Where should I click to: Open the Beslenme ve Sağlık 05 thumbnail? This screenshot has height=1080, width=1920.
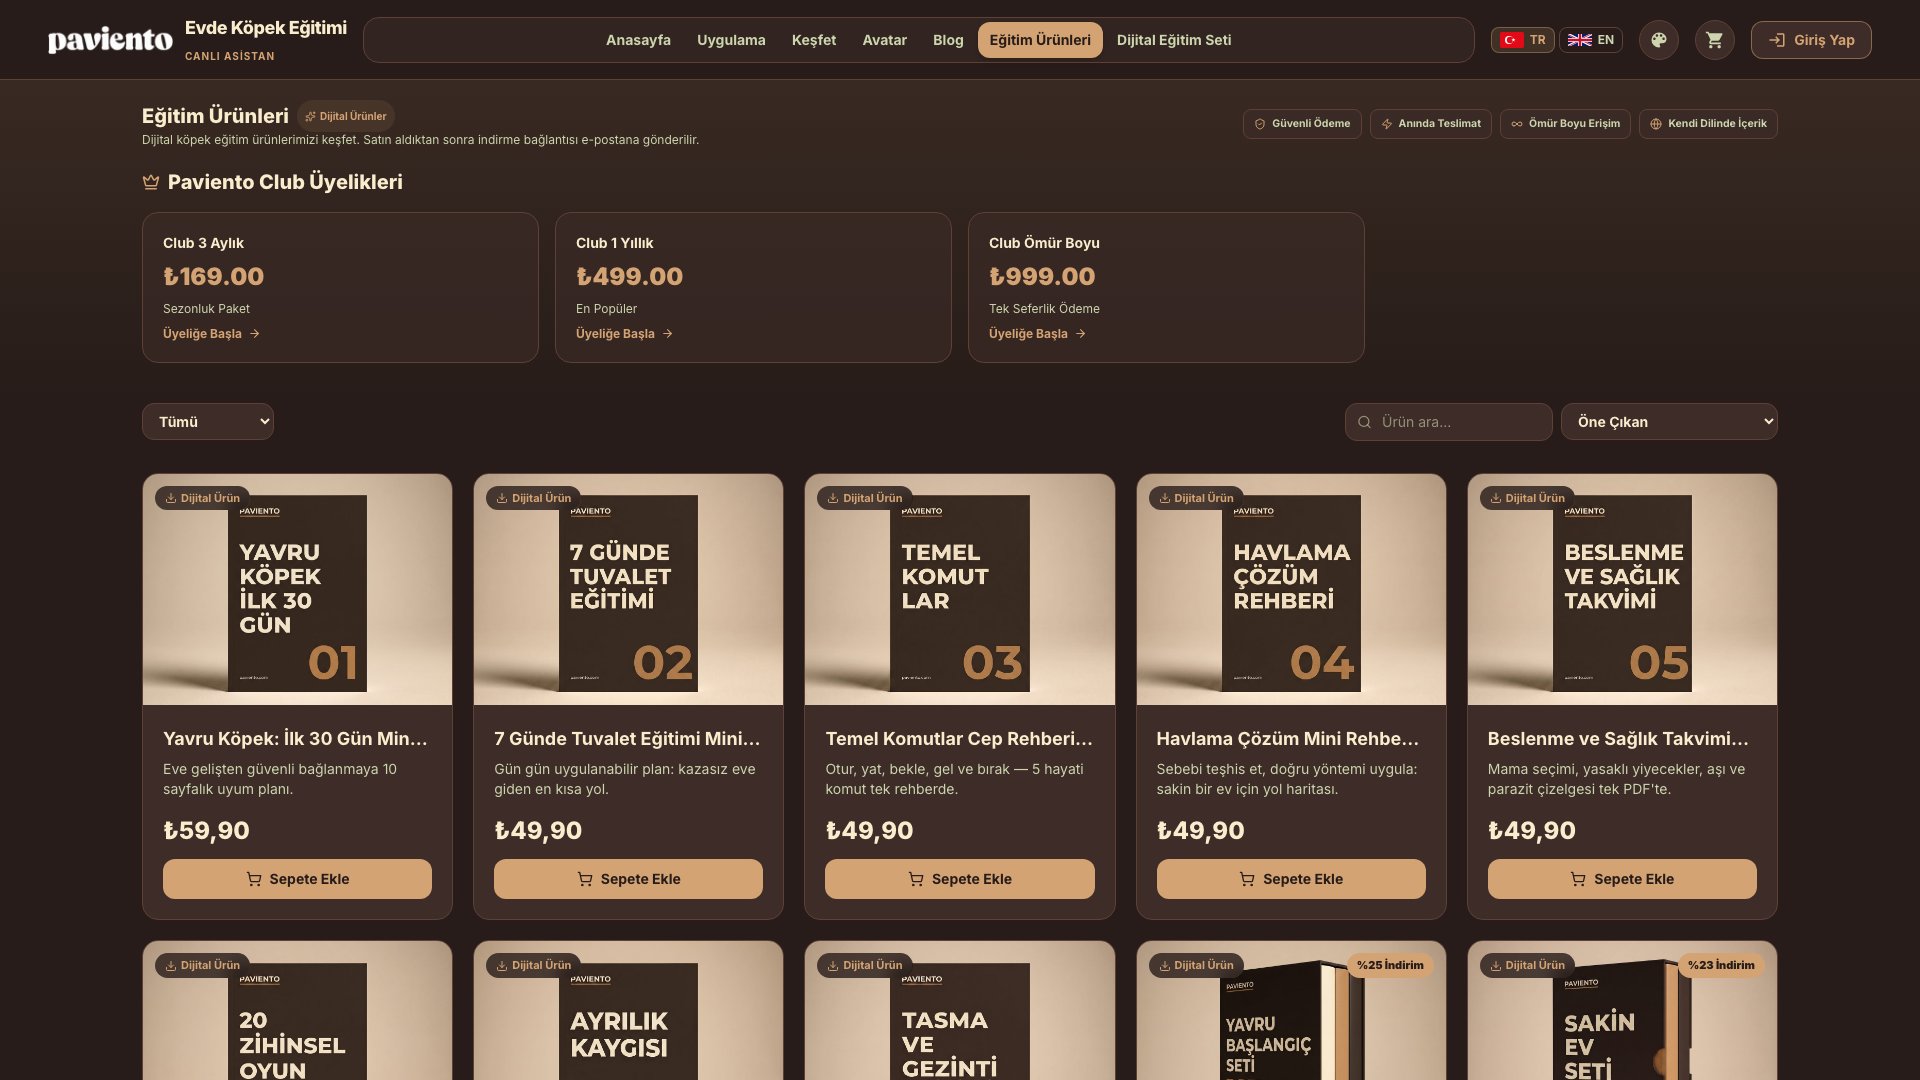point(1622,590)
